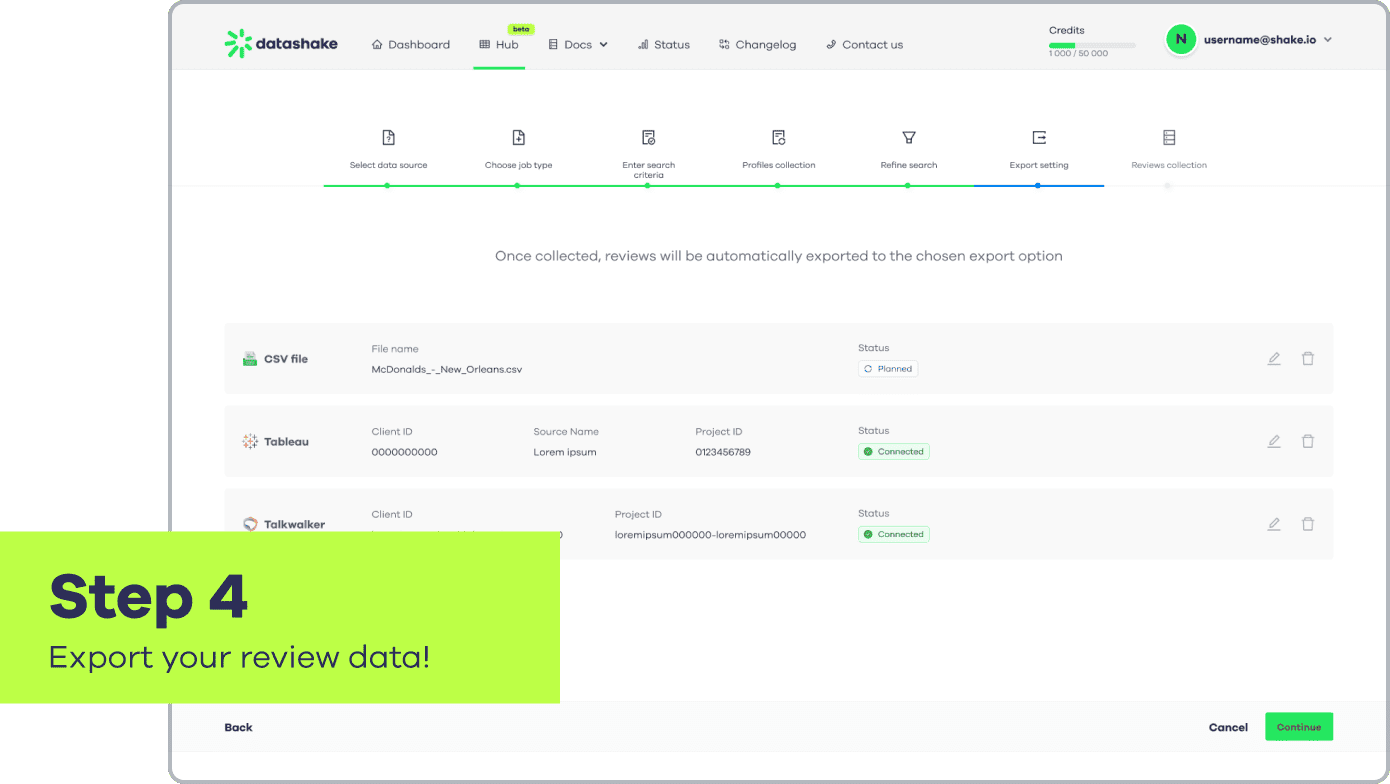Click the Planned status badge on CSV row
The height and width of the screenshot is (784, 1390).
pos(887,368)
